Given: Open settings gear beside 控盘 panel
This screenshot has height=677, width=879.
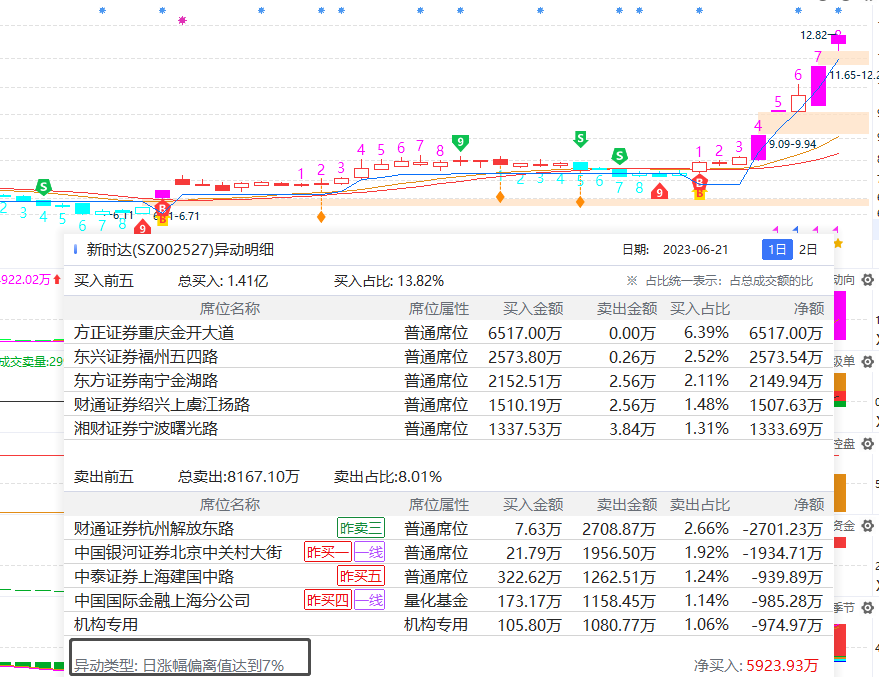Looking at the screenshot, I should 867,444.
